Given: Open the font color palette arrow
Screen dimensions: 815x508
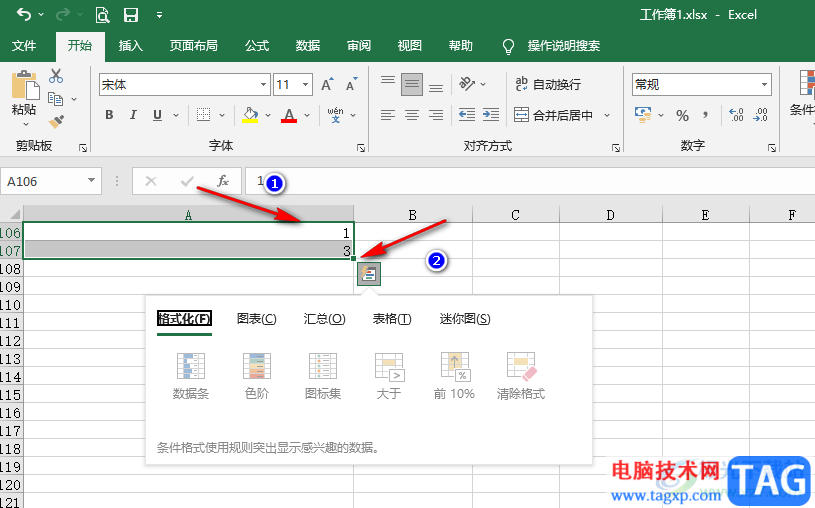Looking at the screenshot, I should click(307, 115).
